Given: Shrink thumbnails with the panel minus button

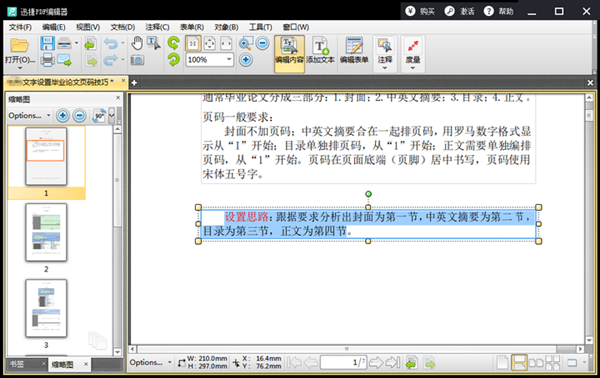Looking at the screenshot, I should (x=80, y=115).
